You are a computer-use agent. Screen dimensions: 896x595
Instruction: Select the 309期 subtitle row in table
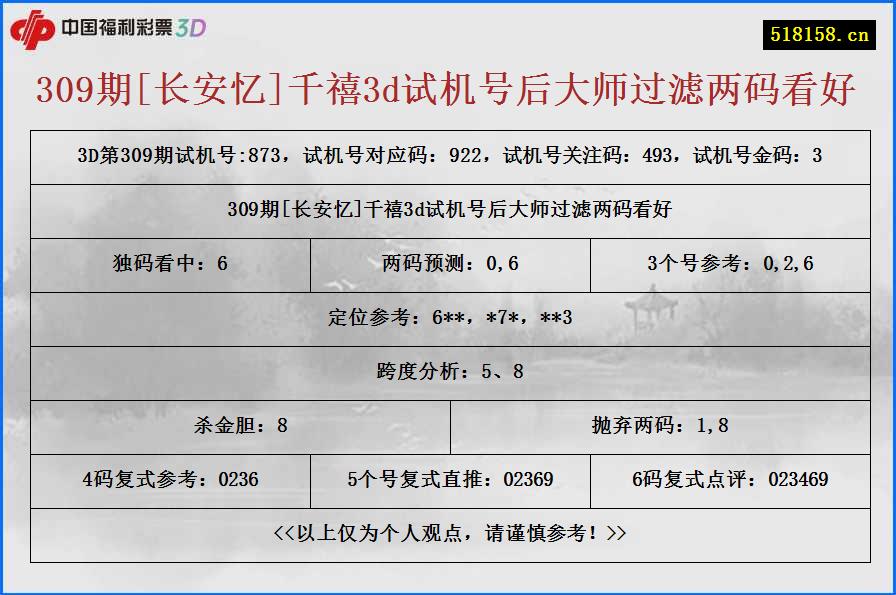click(x=448, y=211)
